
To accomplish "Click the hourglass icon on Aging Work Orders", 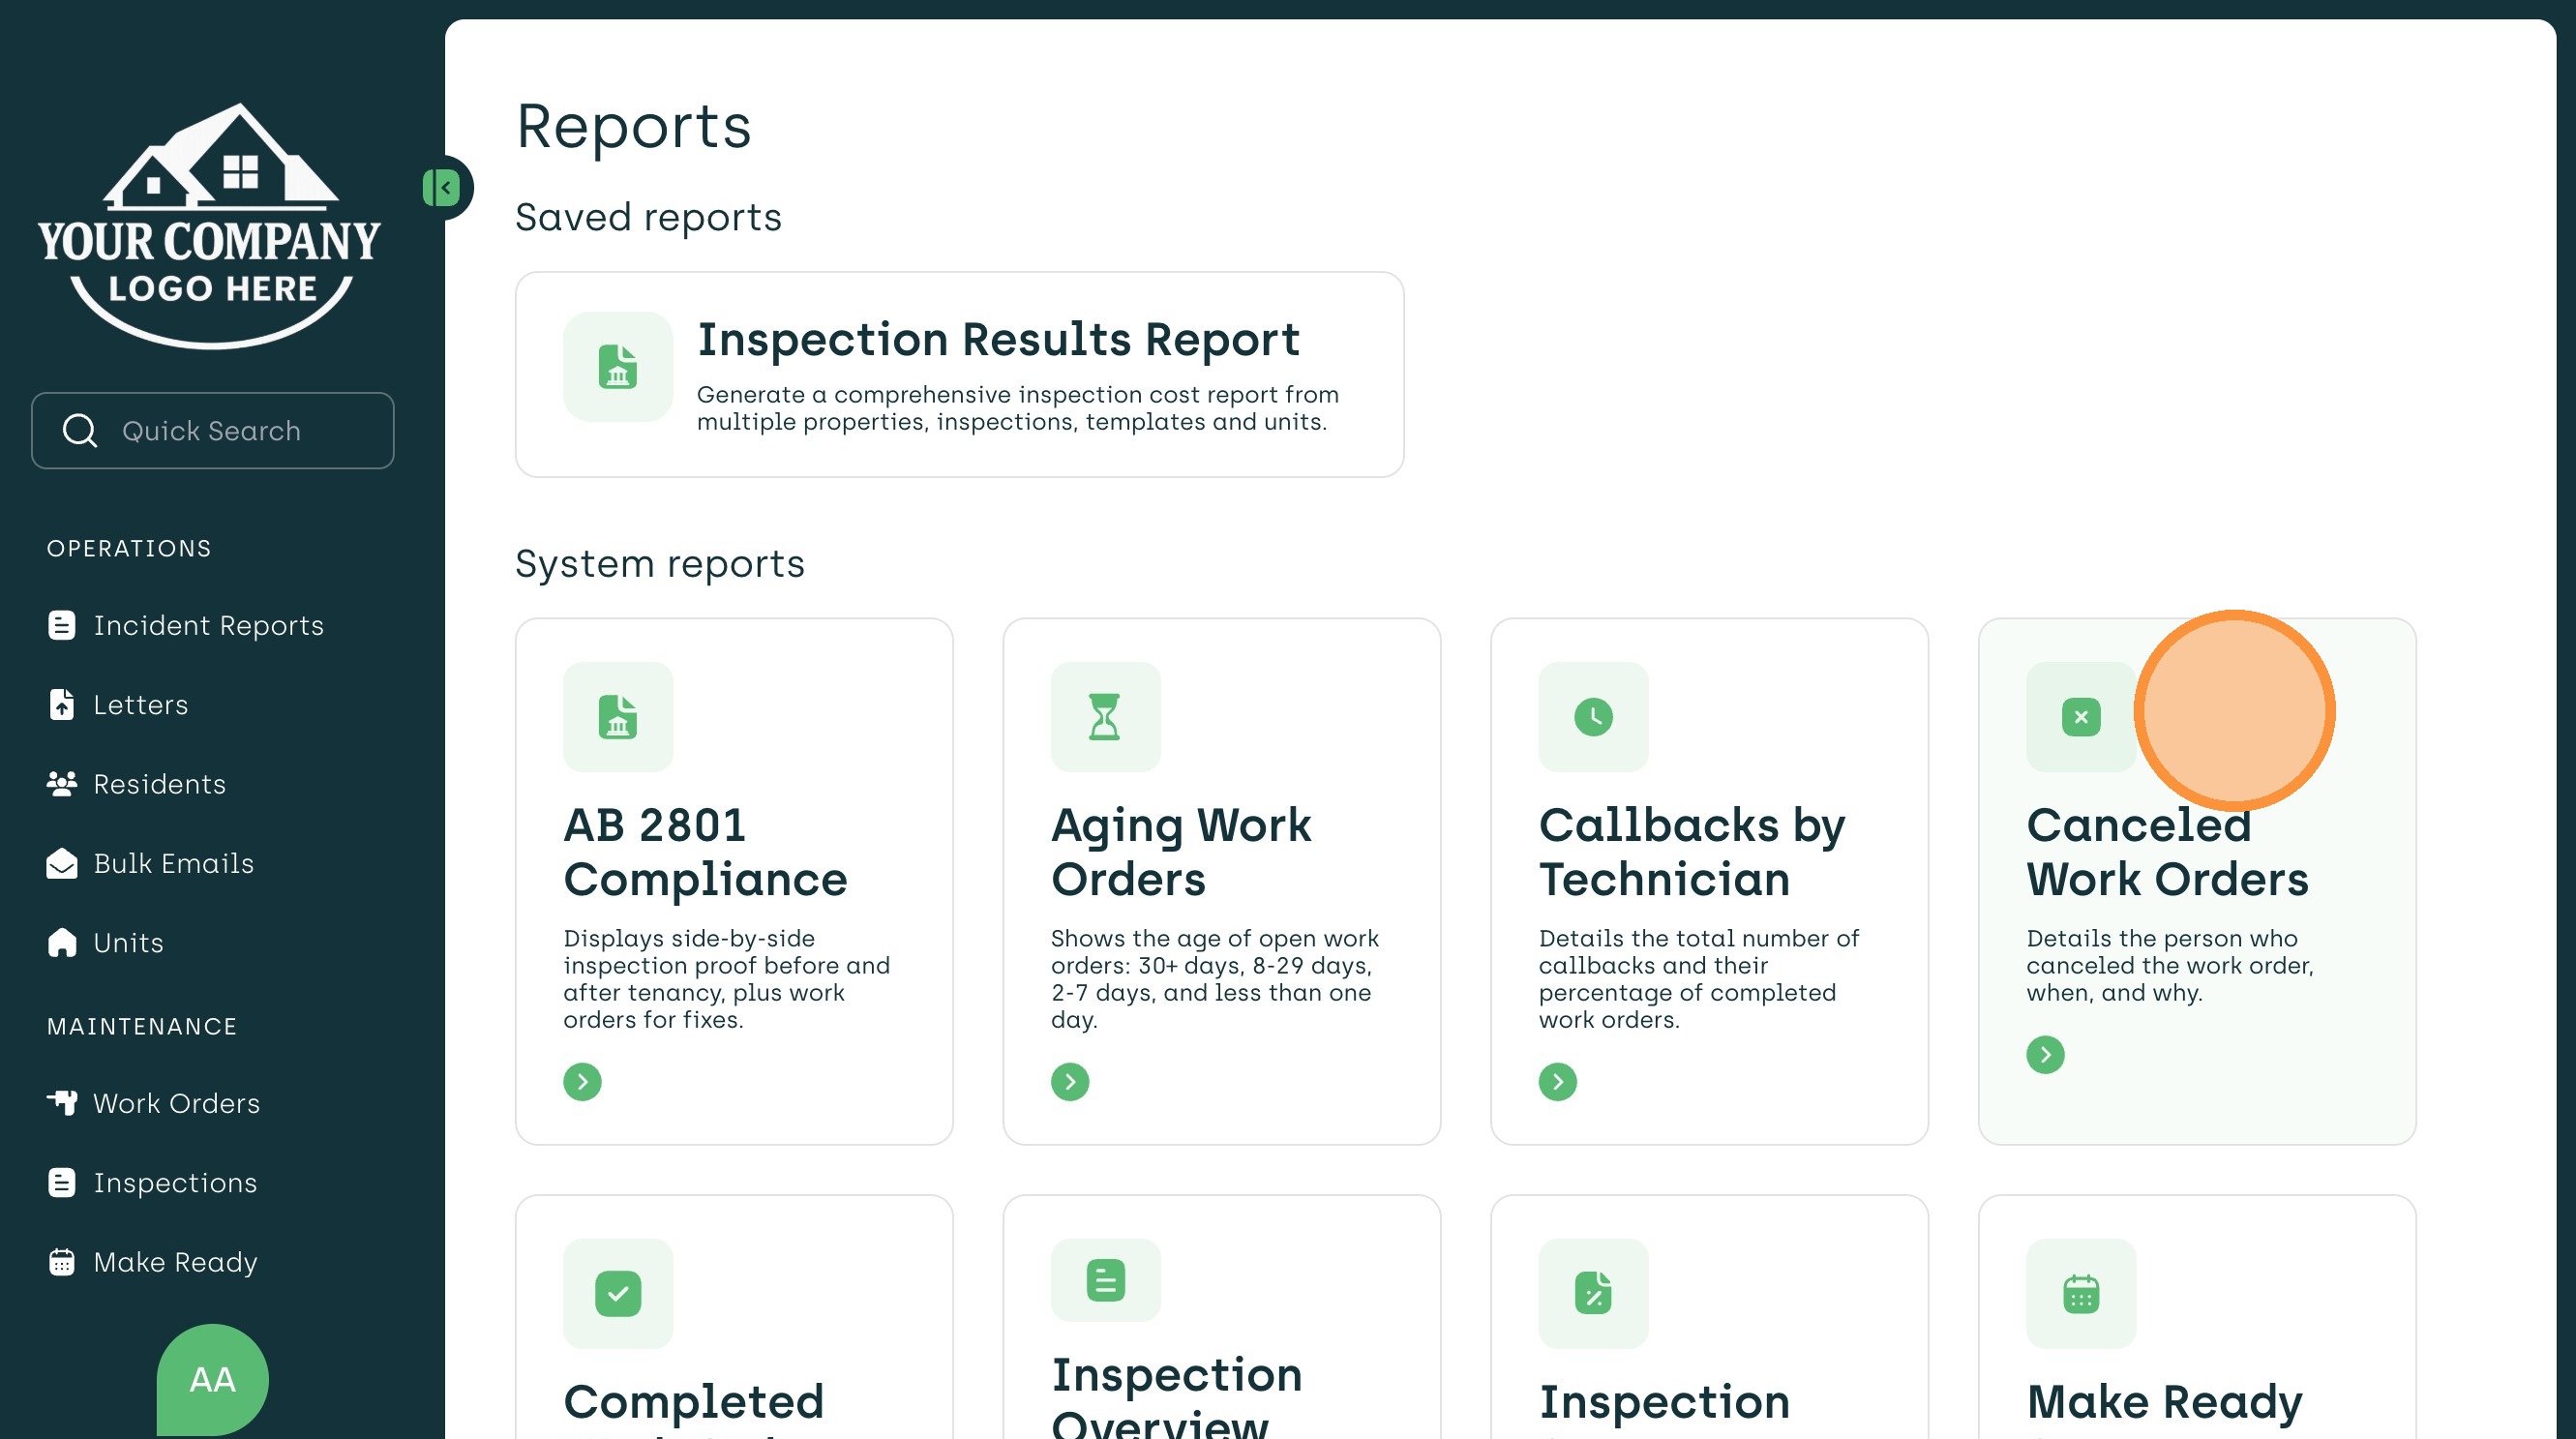I will tap(1104, 716).
